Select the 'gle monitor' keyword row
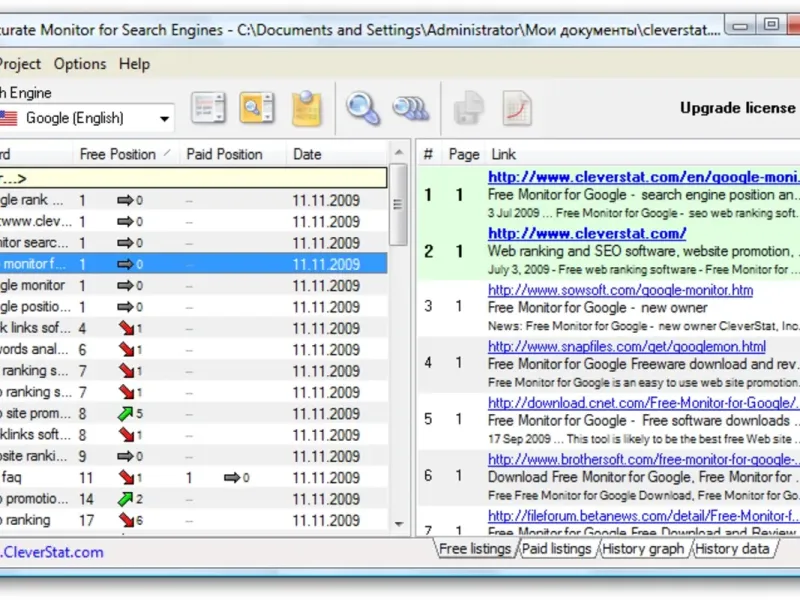Screen dimensions: 800x600 tap(194, 285)
